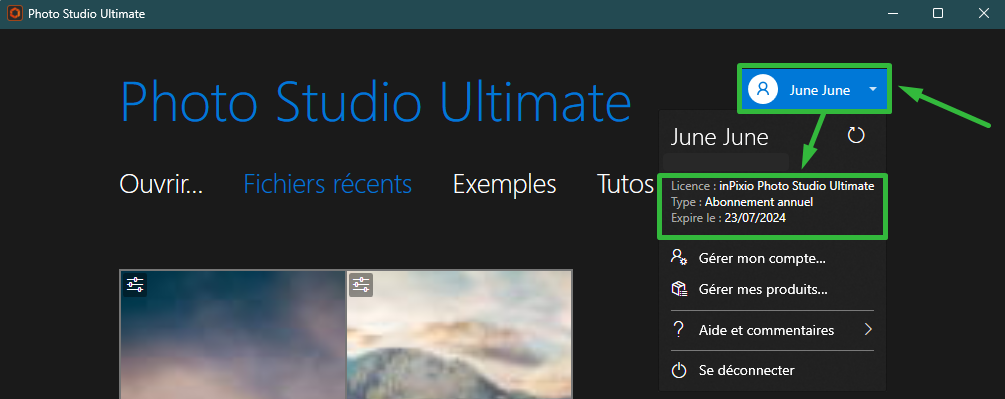Click the refresh icon next to June June
The width and height of the screenshot is (1005, 399).
pyautogui.click(x=856, y=135)
